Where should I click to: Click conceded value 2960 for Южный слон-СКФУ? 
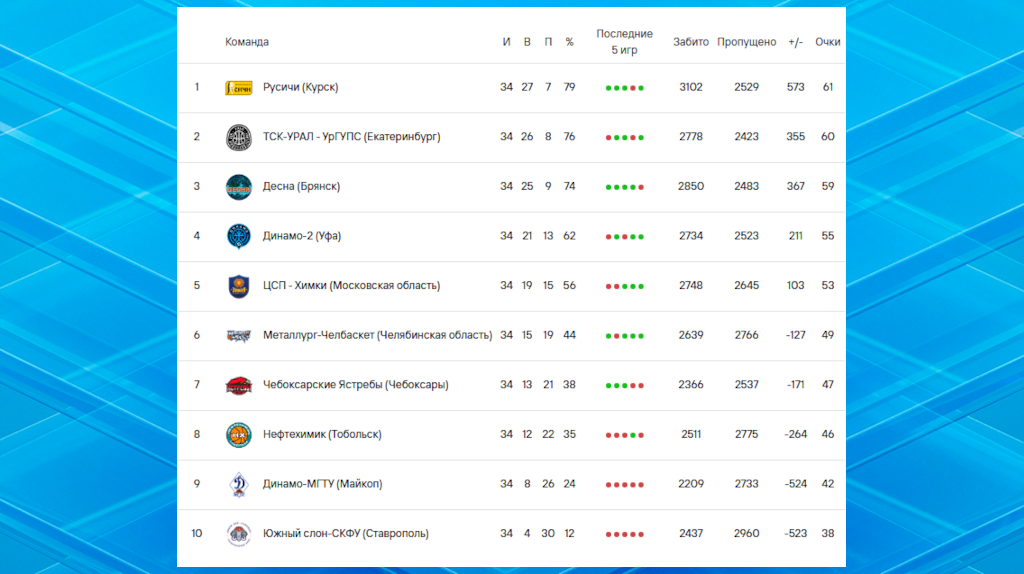746,534
